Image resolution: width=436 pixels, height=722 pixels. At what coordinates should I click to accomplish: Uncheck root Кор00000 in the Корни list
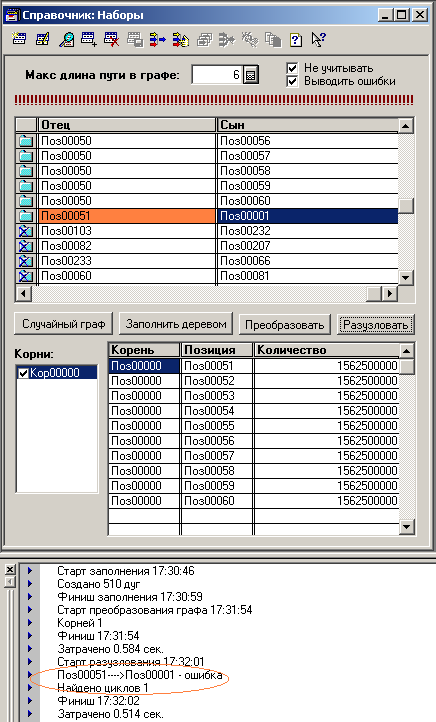23,373
